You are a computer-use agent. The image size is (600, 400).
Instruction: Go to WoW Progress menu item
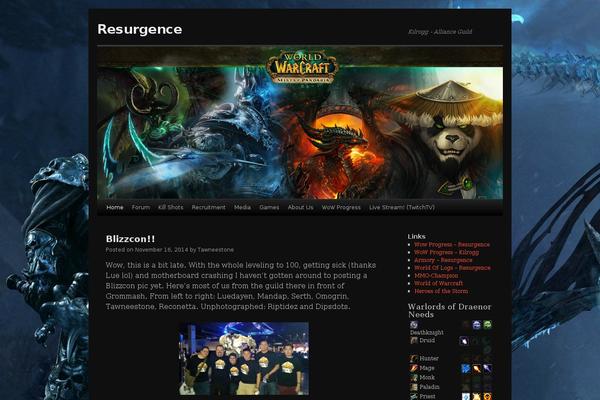click(341, 207)
